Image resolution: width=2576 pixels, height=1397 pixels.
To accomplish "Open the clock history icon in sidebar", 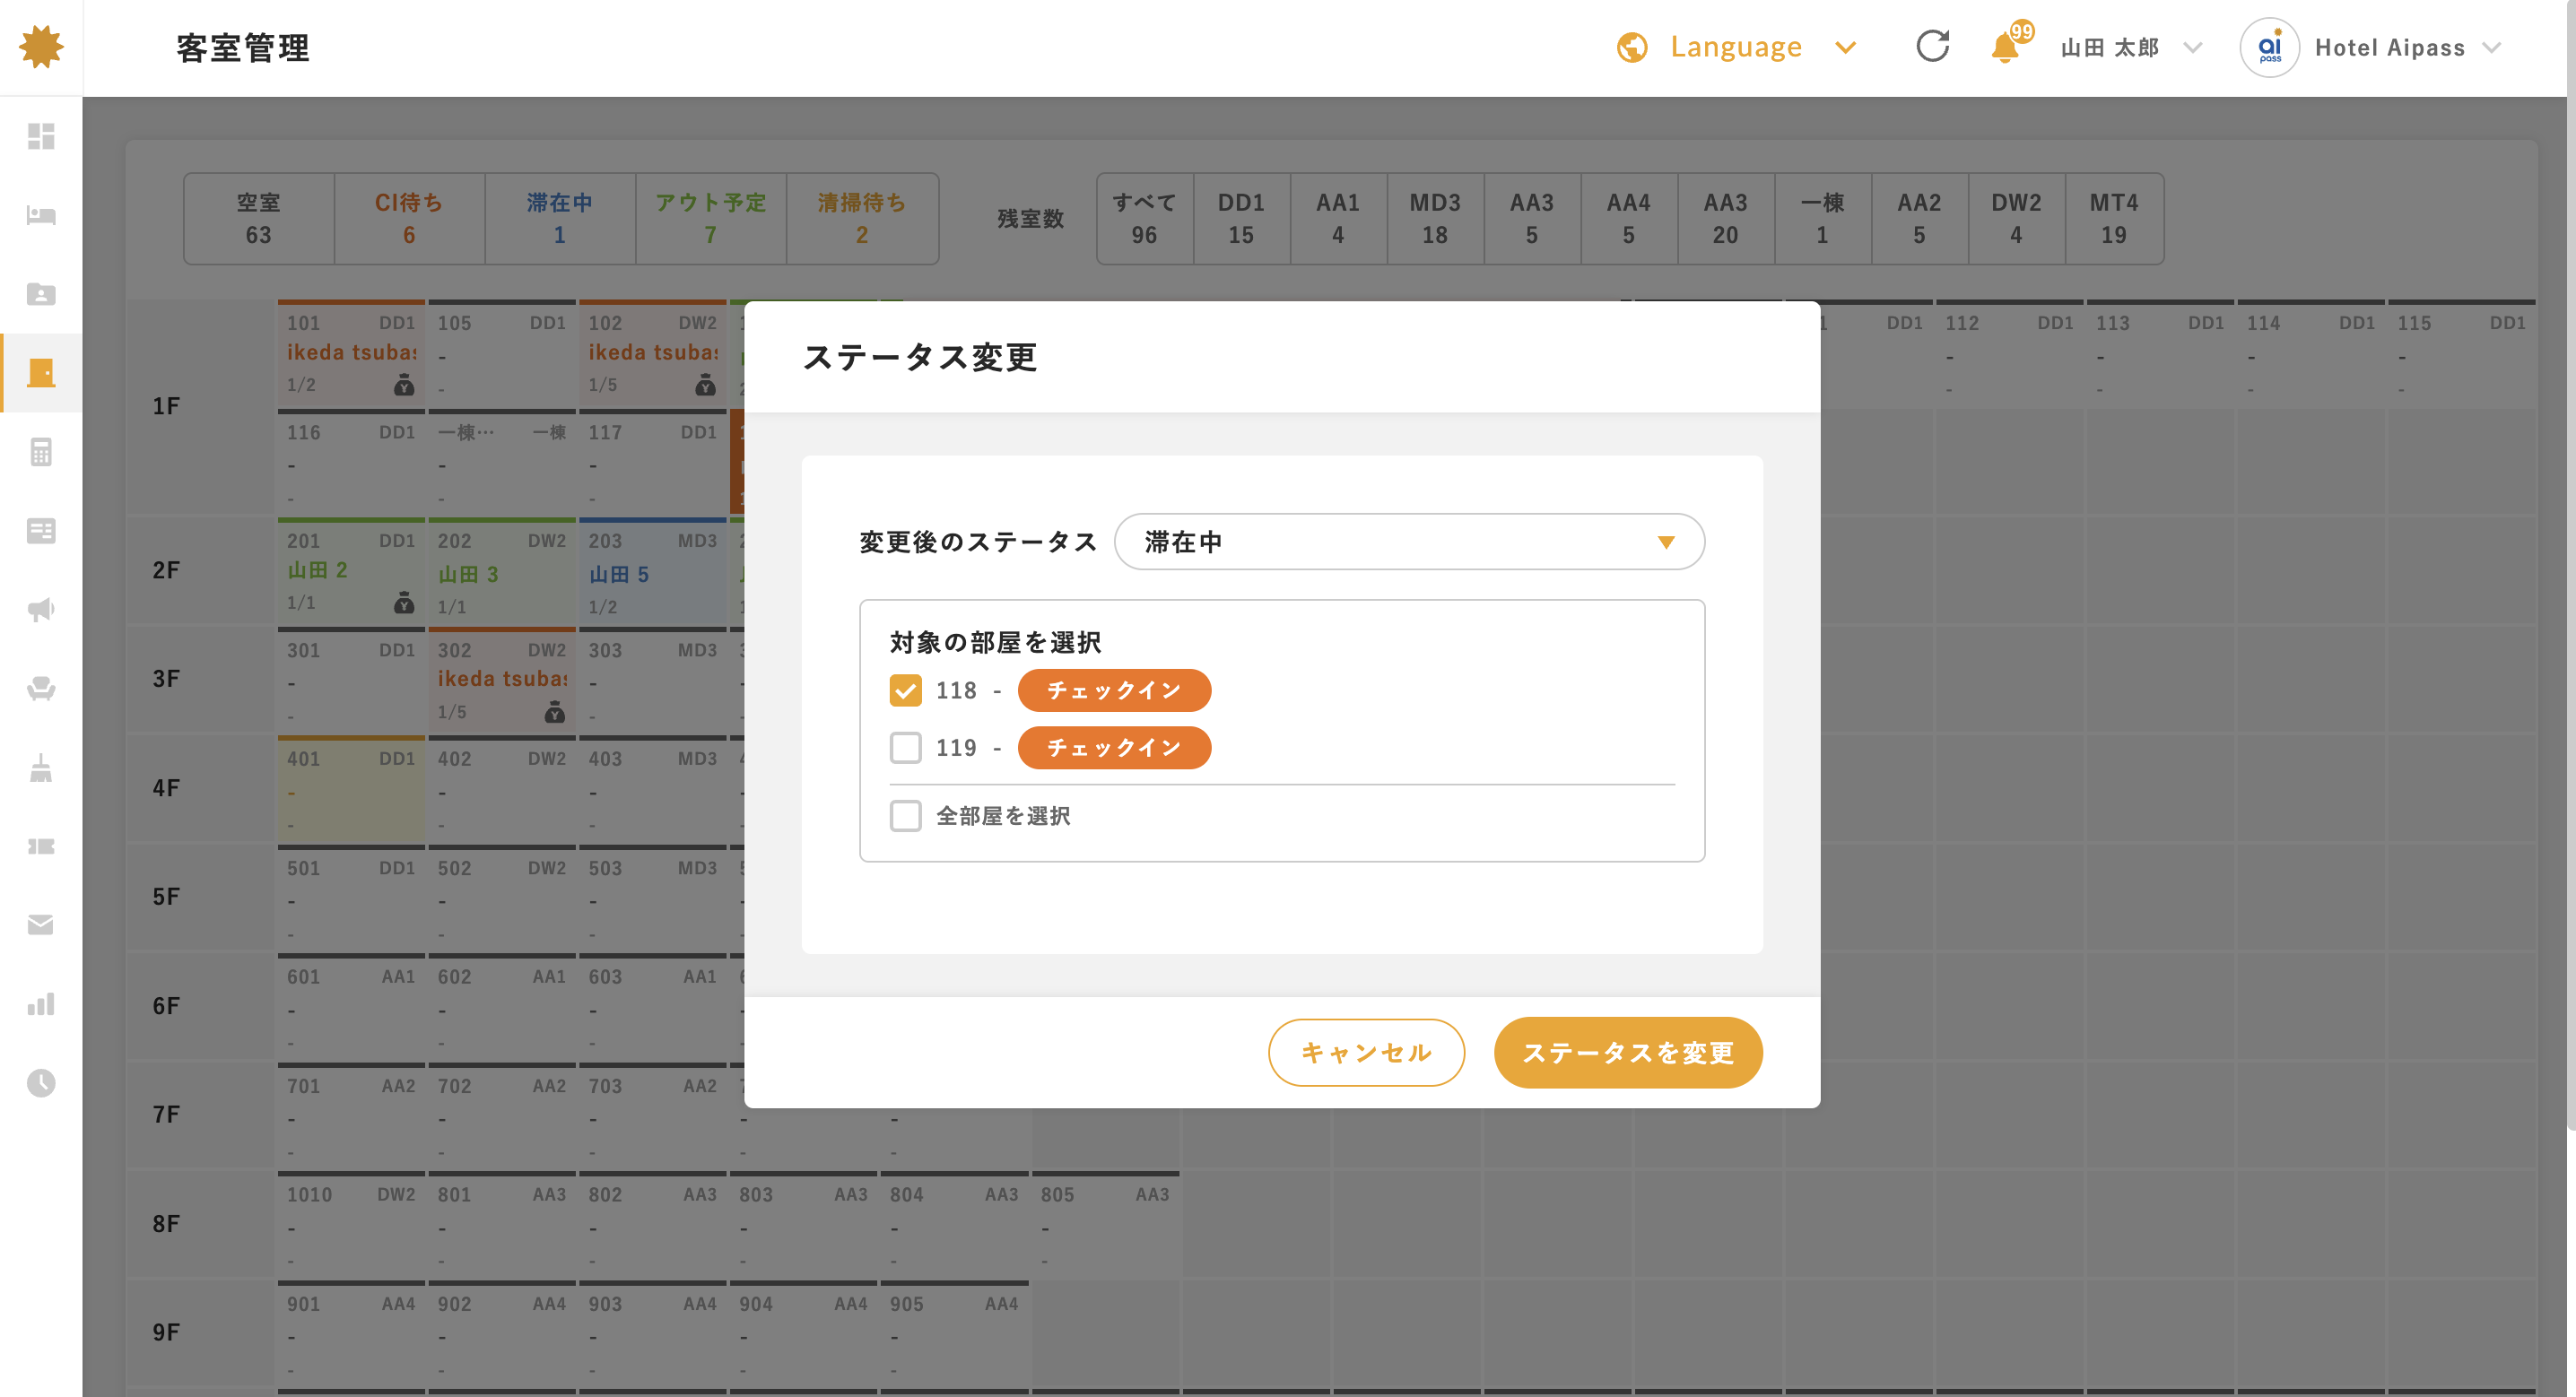I will point(41,1083).
